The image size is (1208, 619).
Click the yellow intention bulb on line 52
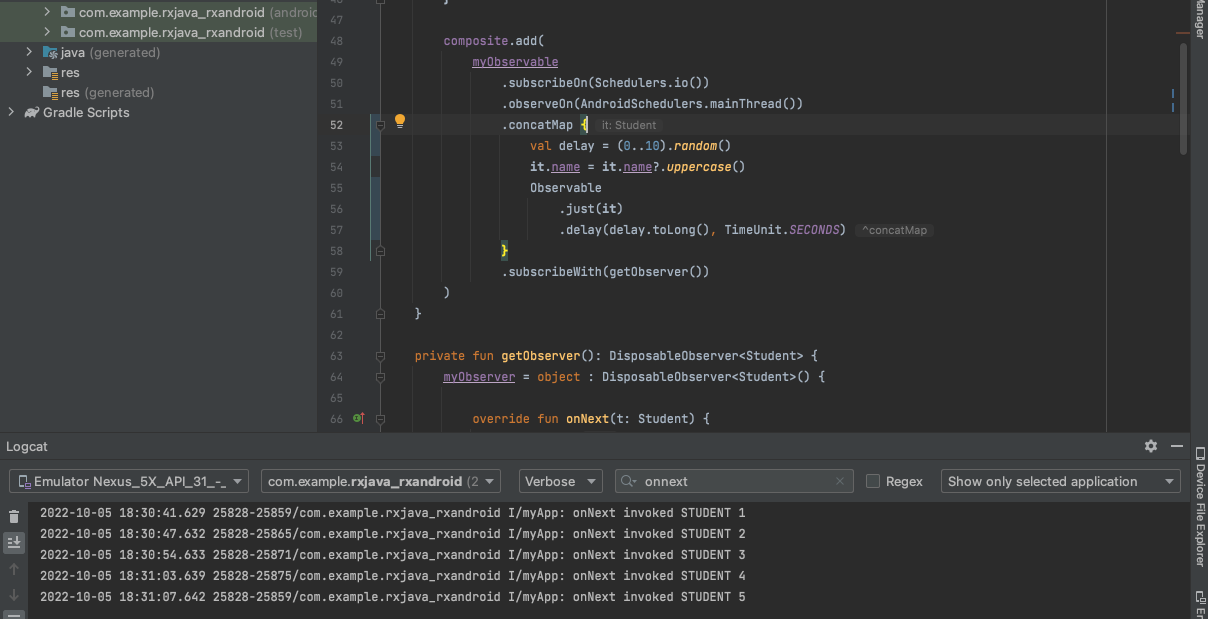(x=400, y=120)
